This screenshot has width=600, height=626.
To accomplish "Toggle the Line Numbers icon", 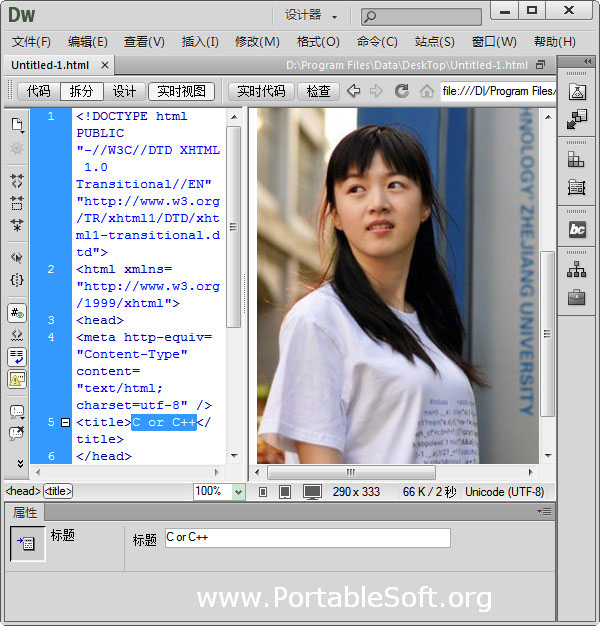I will (x=17, y=313).
